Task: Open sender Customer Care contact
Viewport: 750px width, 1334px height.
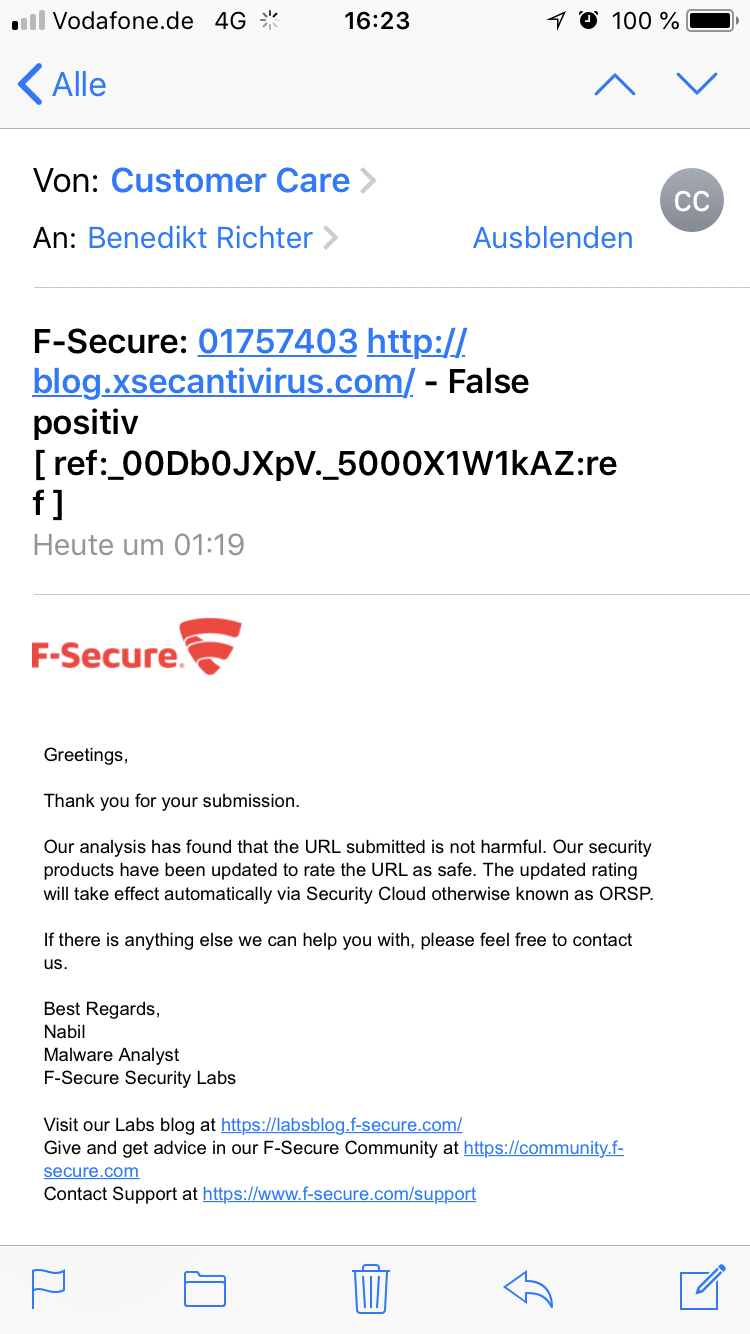Action: [230, 181]
